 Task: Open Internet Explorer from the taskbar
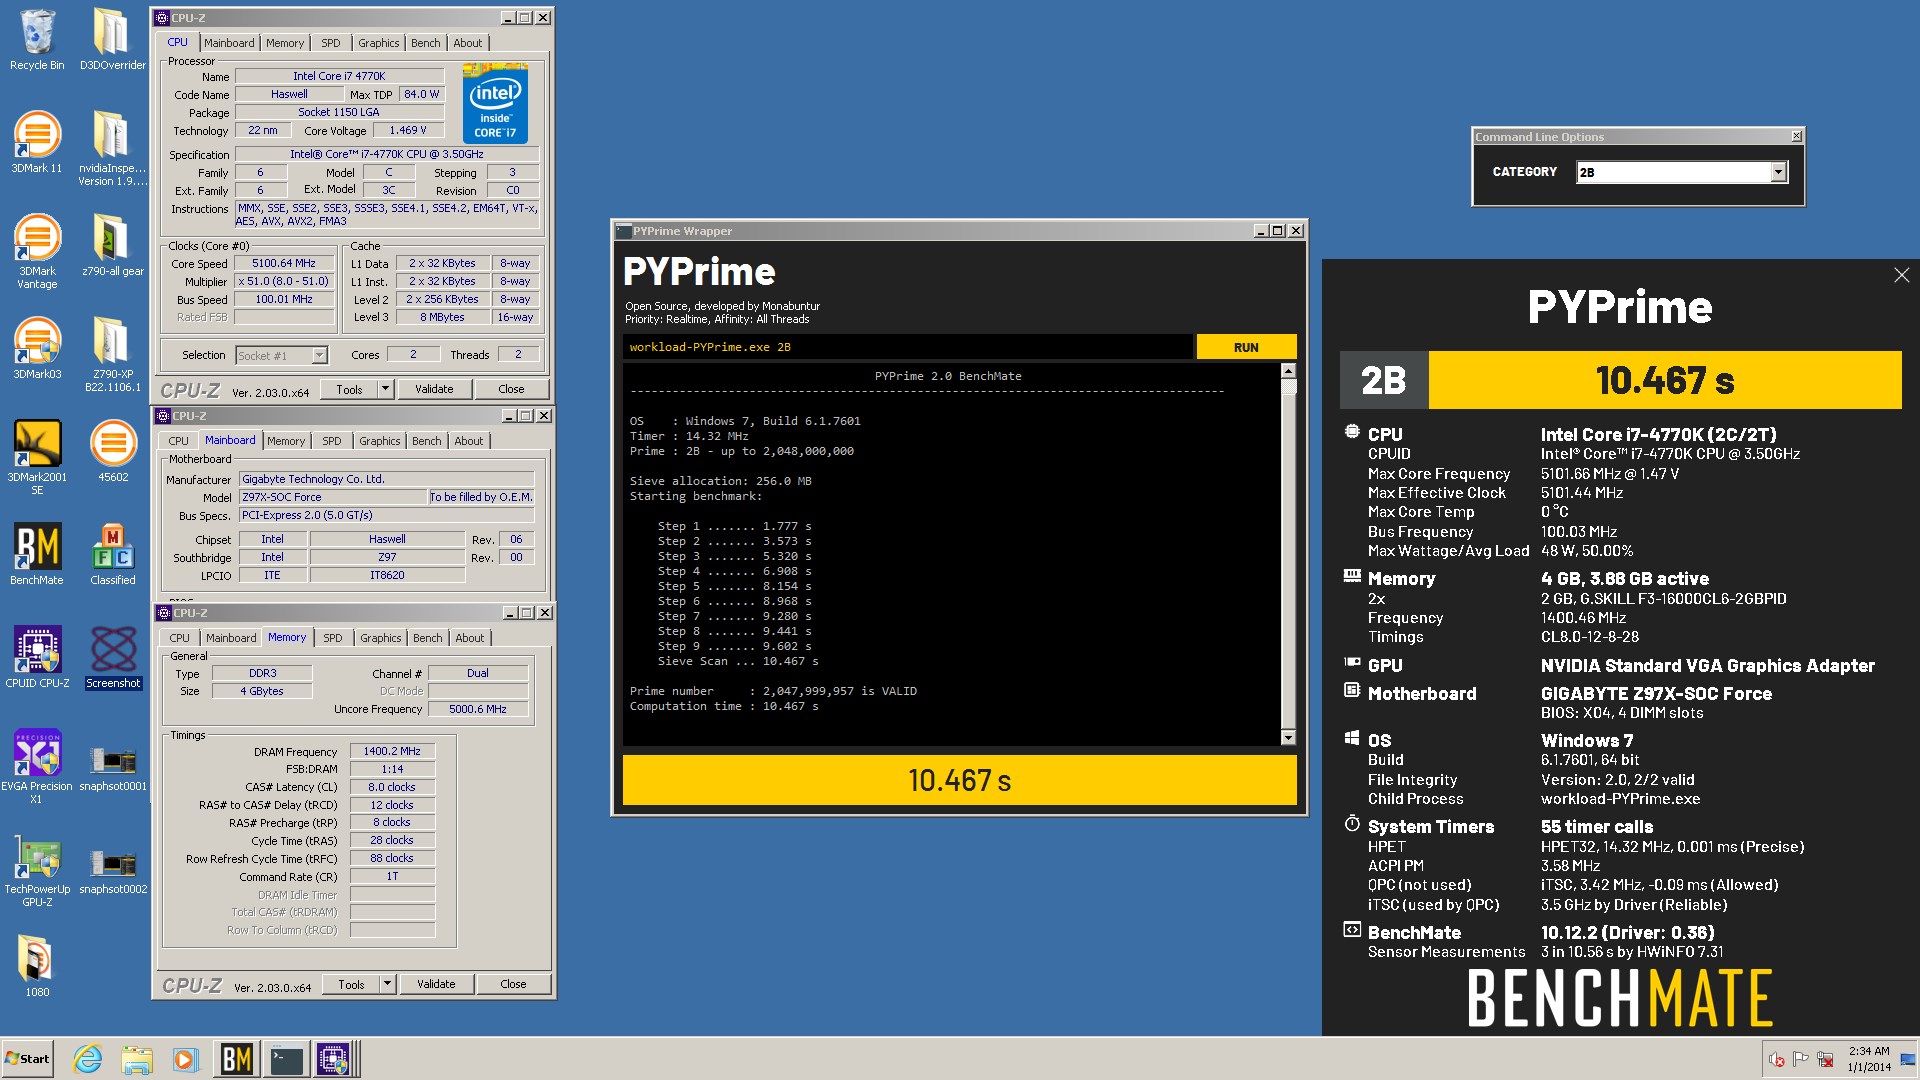coord(88,1059)
